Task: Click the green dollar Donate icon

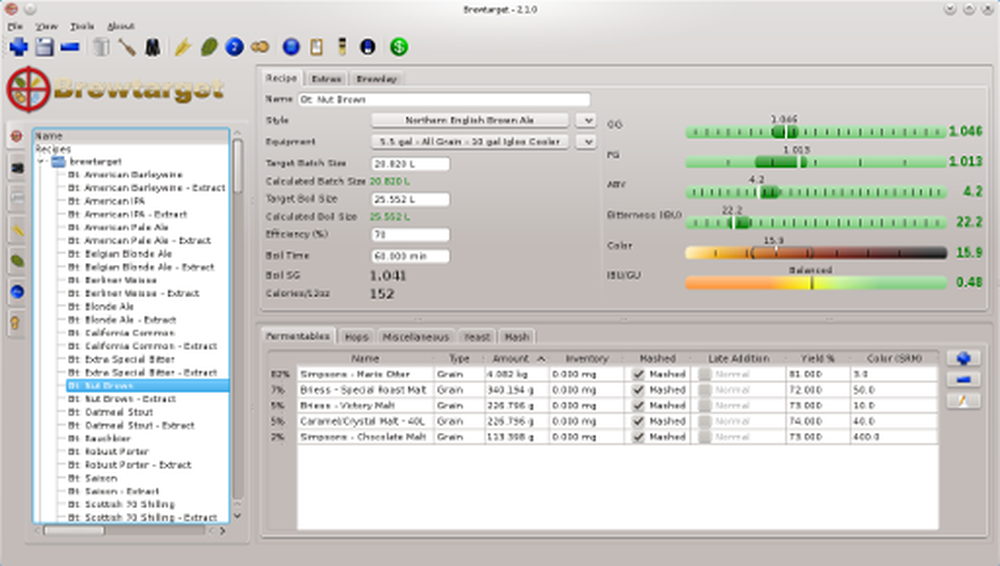Action: (x=399, y=47)
